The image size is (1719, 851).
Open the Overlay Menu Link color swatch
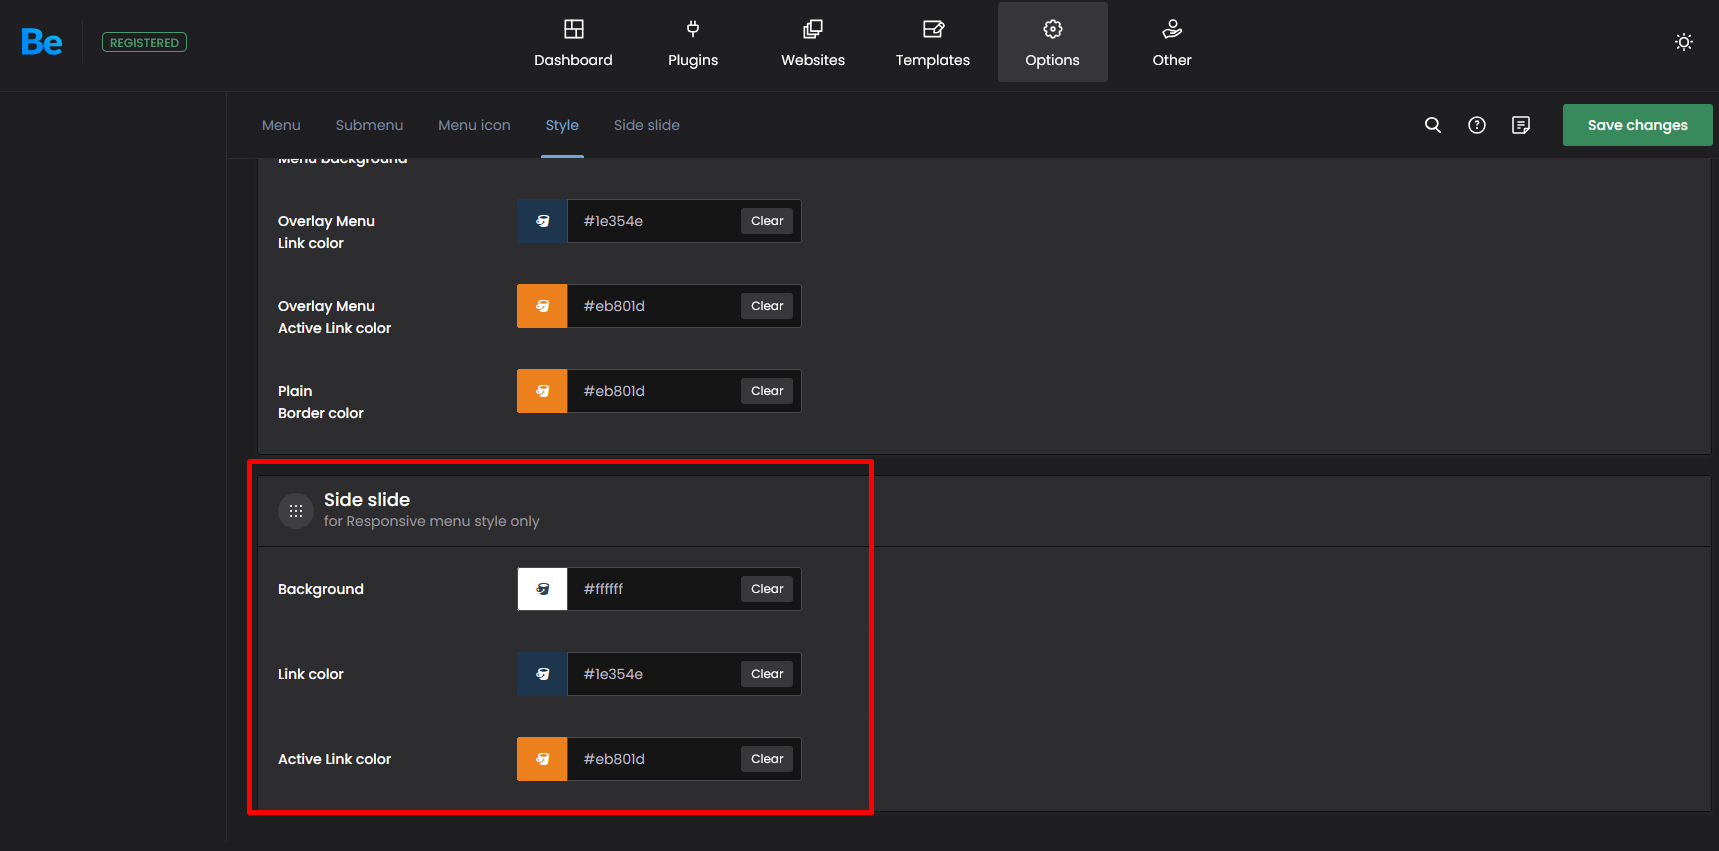[x=542, y=221]
